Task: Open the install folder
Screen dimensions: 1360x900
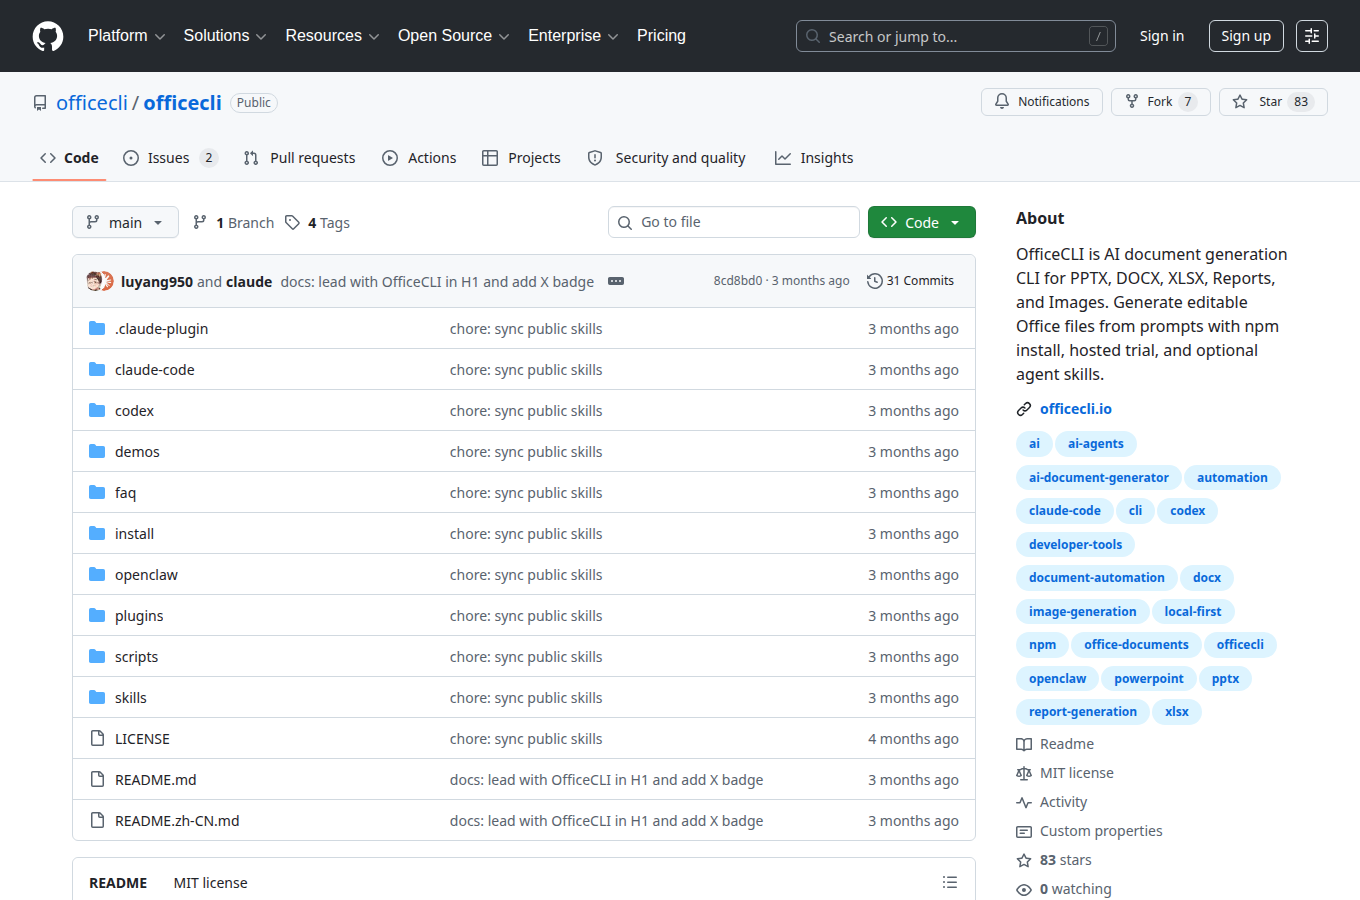Action: (x=134, y=534)
